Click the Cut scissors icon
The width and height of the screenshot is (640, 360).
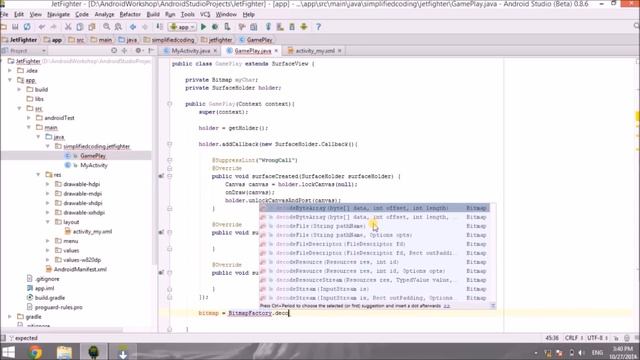click(68, 27)
